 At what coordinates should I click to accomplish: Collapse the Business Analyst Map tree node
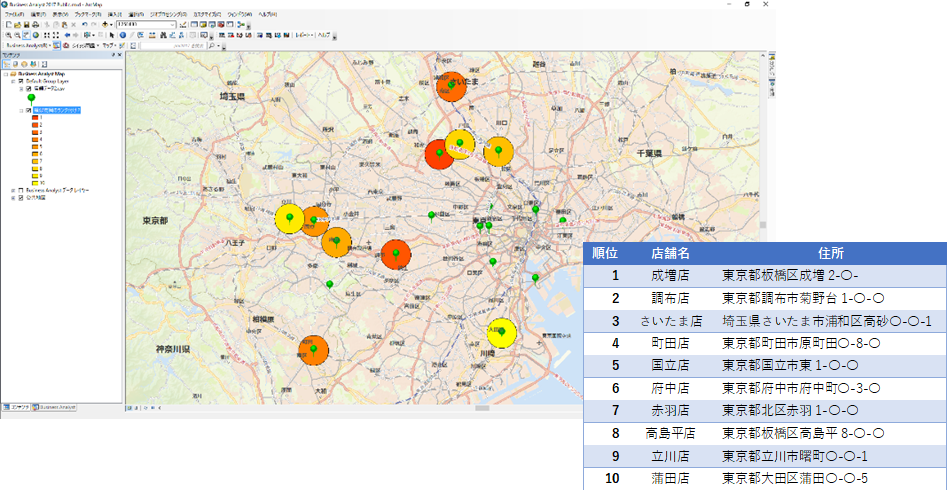(5, 74)
